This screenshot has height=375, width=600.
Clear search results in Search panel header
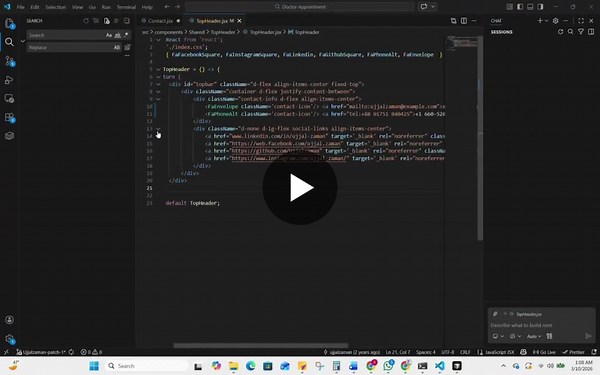click(96, 21)
